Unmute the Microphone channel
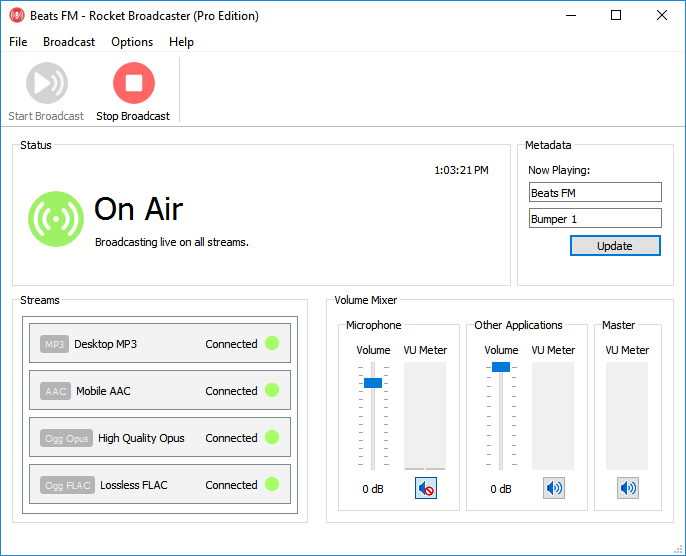Viewport: 686px width, 556px height. tap(426, 488)
